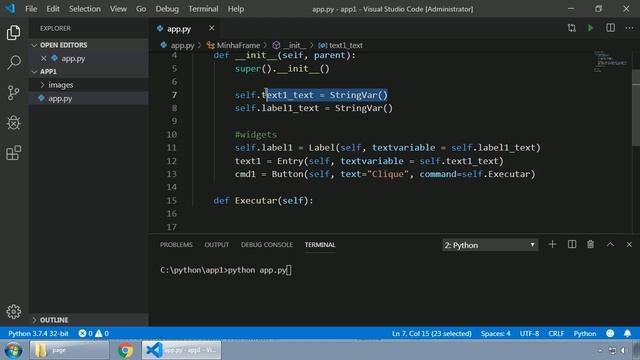Viewport: 640px width, 360px height.
Task: Open the Explorer view in activity bar
Action: click(13, 33)
